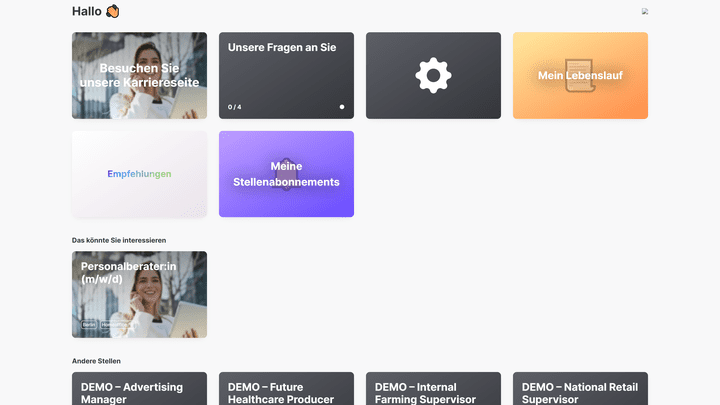Image resolution: width=720 pixels, height=405 pixels.
Task: Open 'Mein Lebenslauf' tile
Action: [x=580, y=75]
